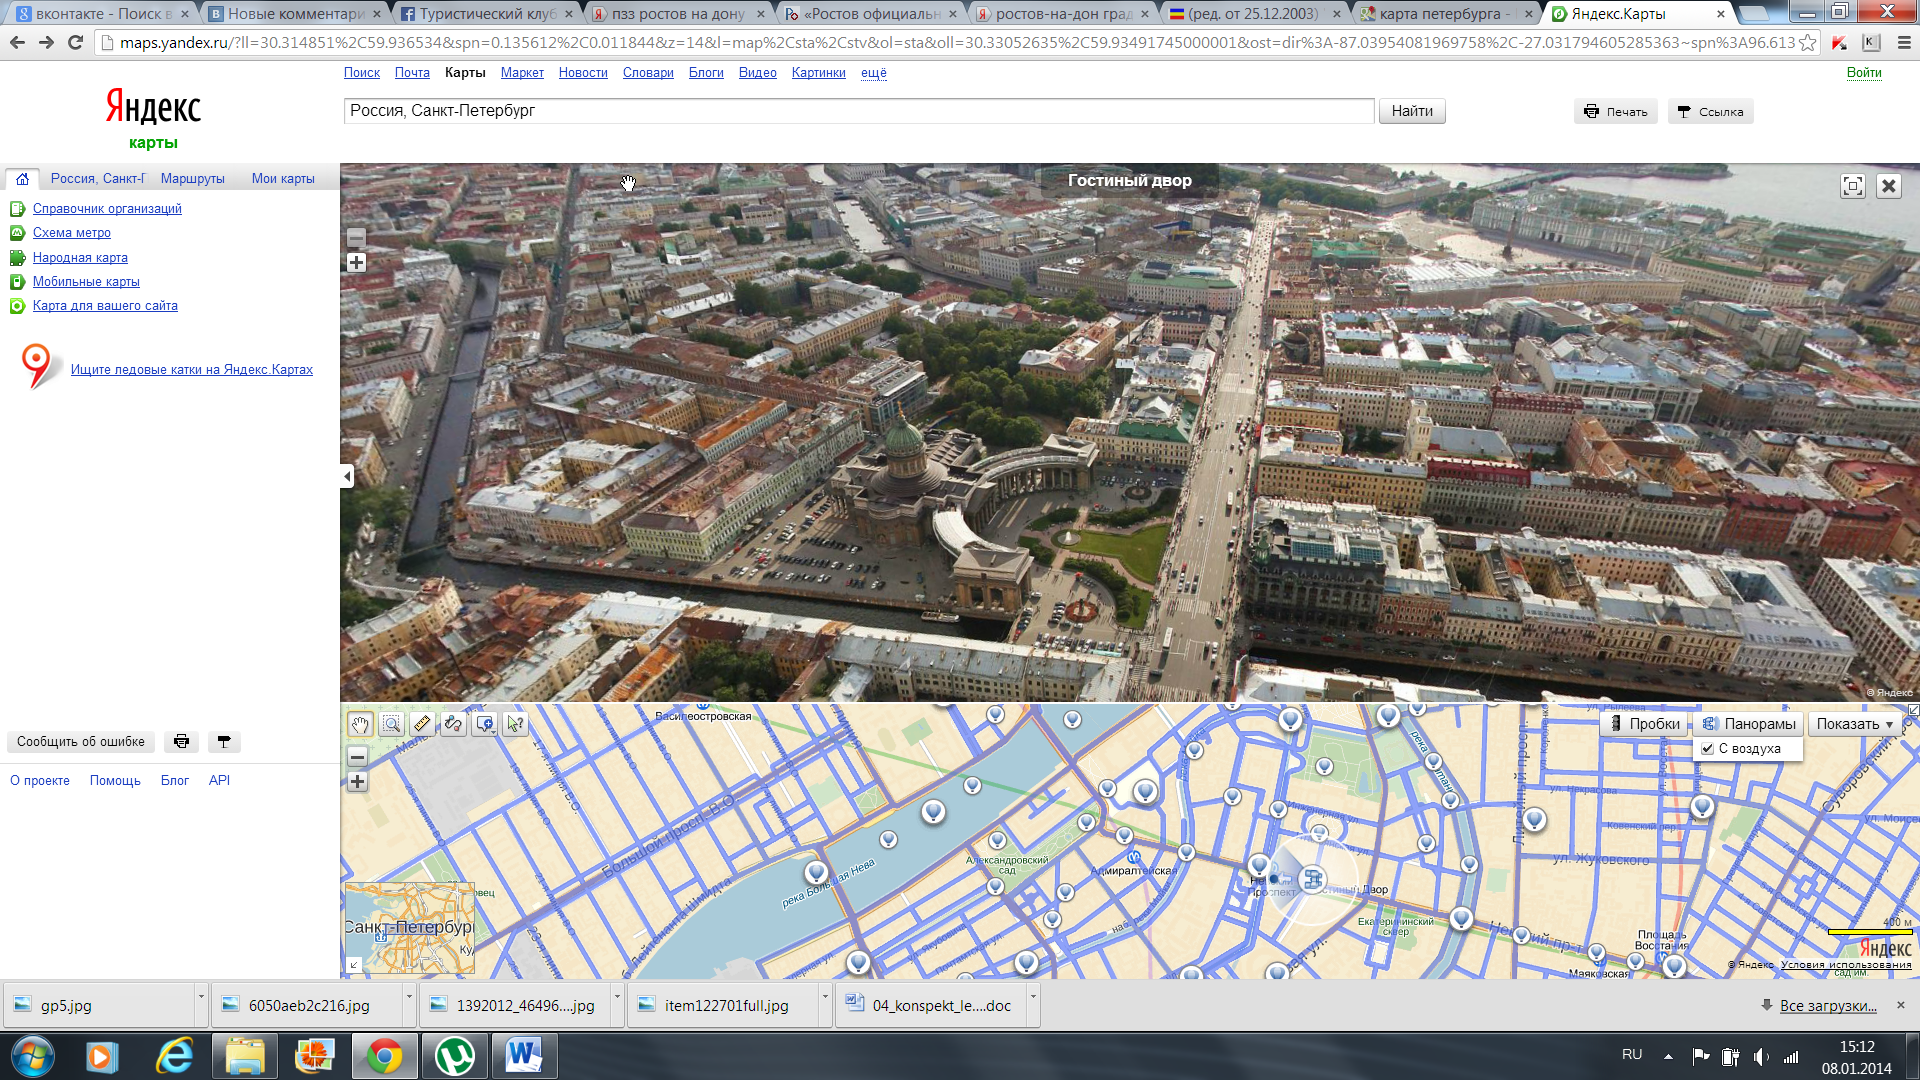Close the Гостиный двор panorama
This screenshot has width=1920, height=1080.
click(x=1888, y=186)
